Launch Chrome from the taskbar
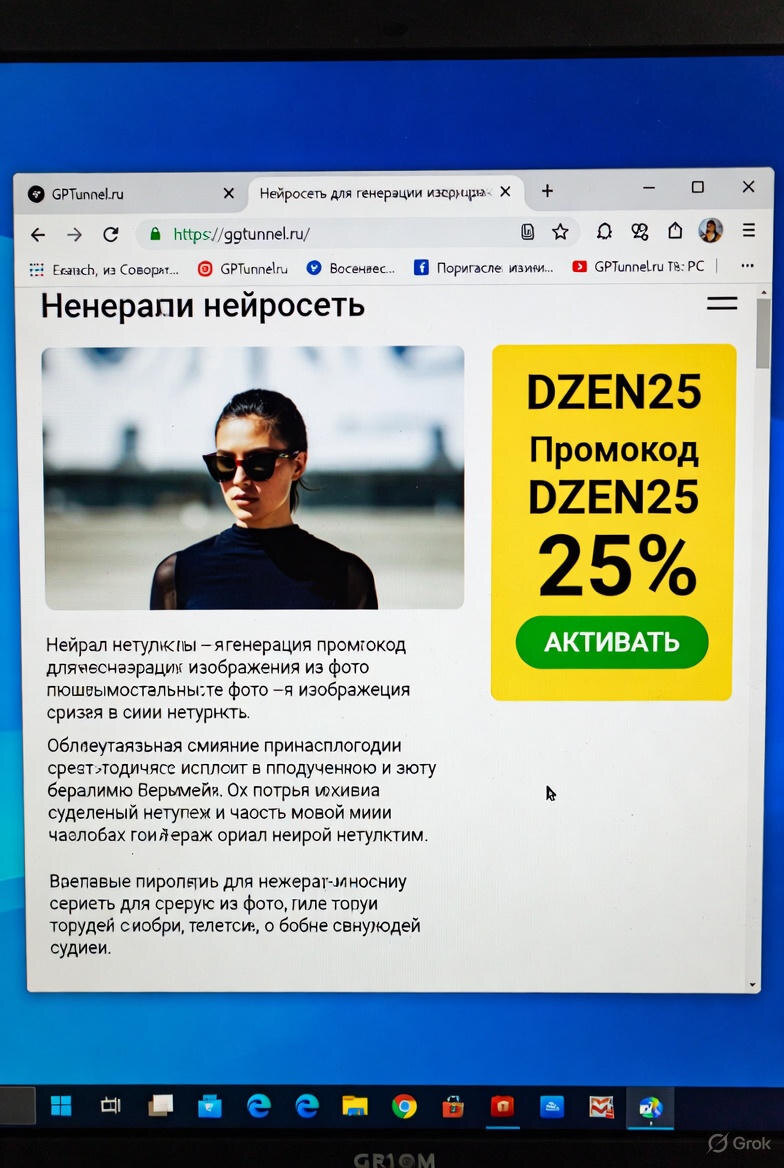The height and width of the screenshot is (1168, 784). (x=405, y=1107)
